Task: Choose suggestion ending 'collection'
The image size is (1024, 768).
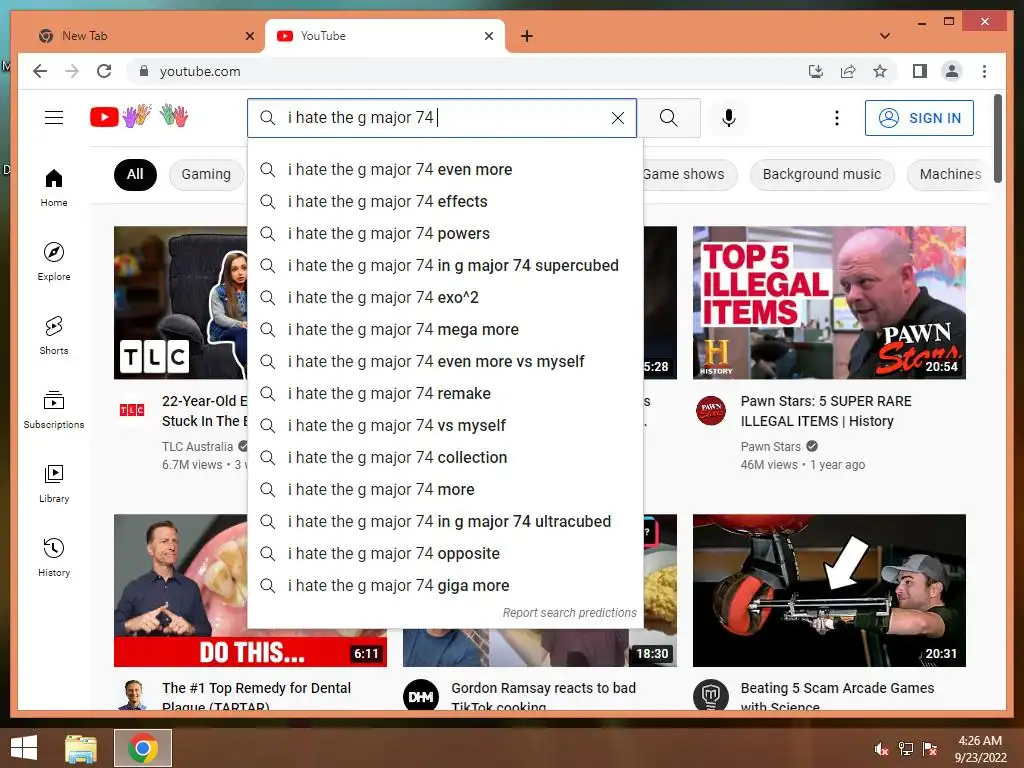Action: coord(445,458)
